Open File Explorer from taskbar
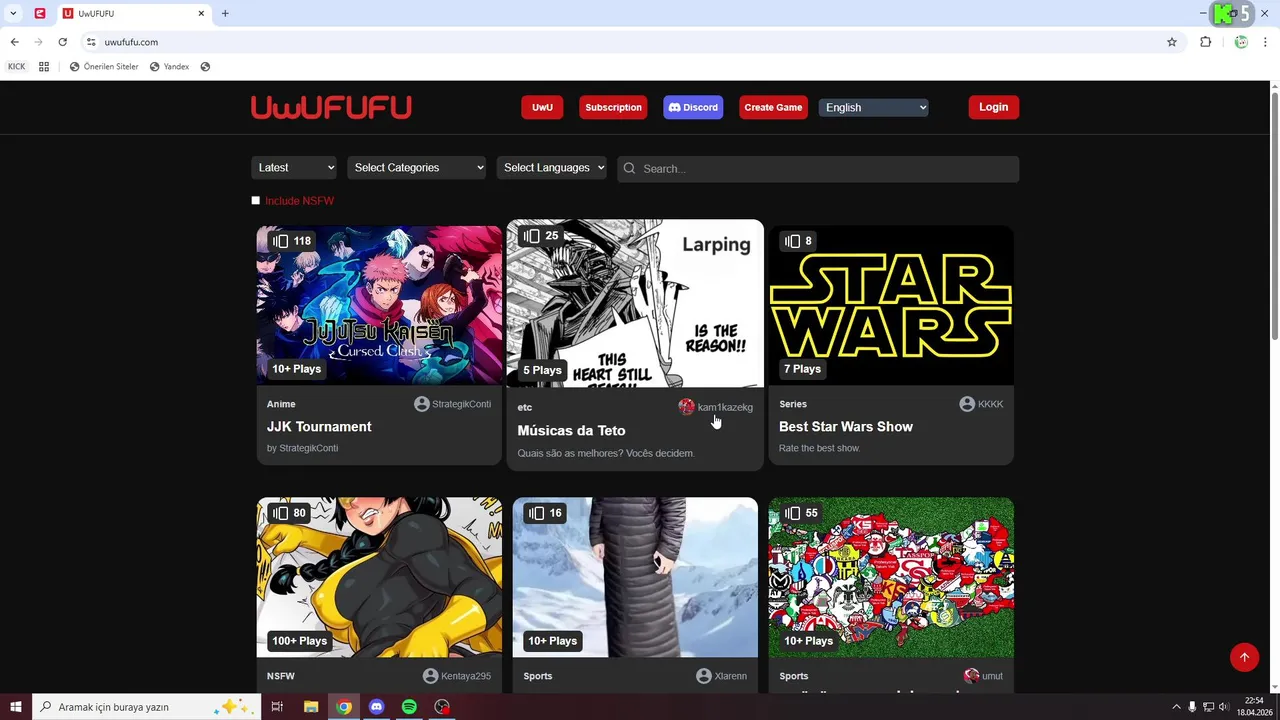The width and height of the screenshot is (1280, 720). coord(310,707)
